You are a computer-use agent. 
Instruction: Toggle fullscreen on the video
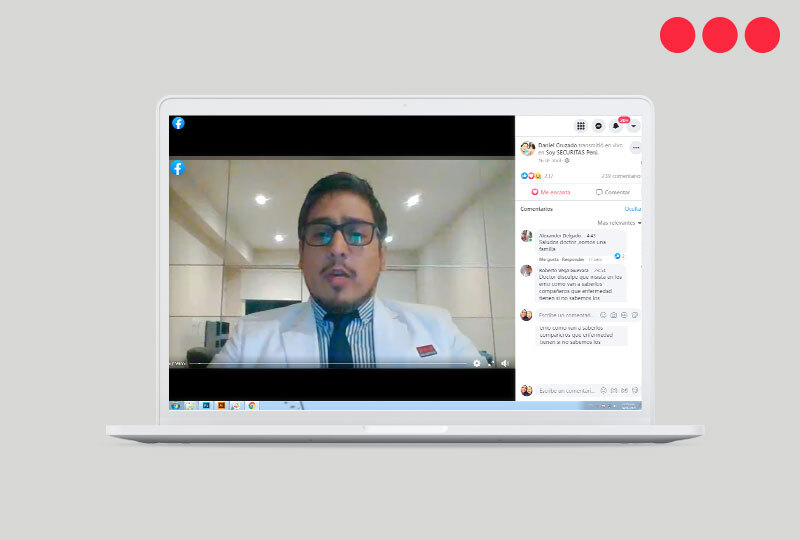[491, 363]
